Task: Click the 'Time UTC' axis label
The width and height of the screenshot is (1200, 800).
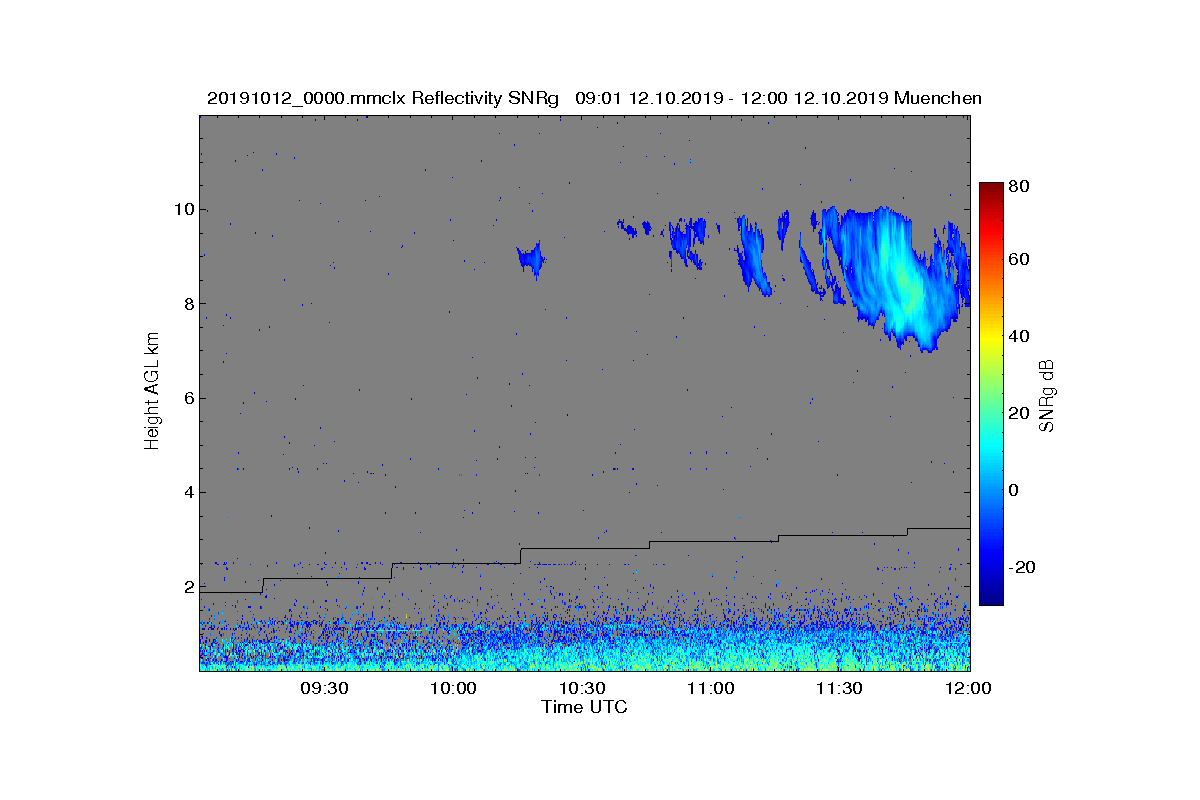Action: click(x=584, y=707)
